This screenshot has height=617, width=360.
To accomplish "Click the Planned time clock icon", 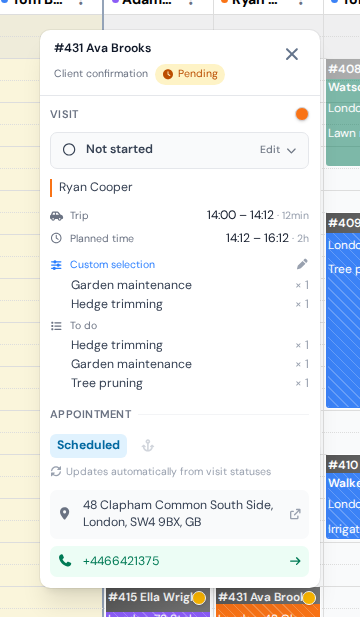I will tap(57, 238).
